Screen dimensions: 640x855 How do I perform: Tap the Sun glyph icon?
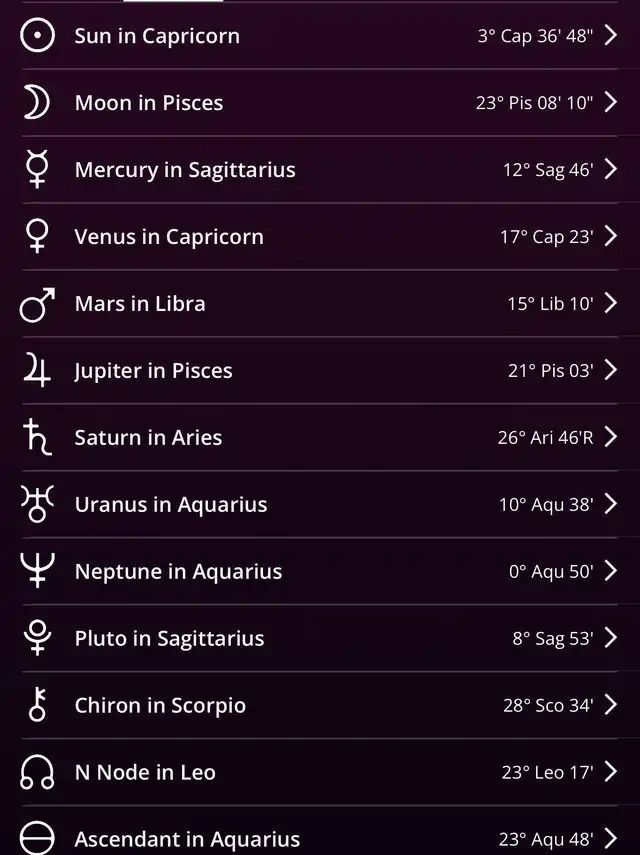pos(37,35)
